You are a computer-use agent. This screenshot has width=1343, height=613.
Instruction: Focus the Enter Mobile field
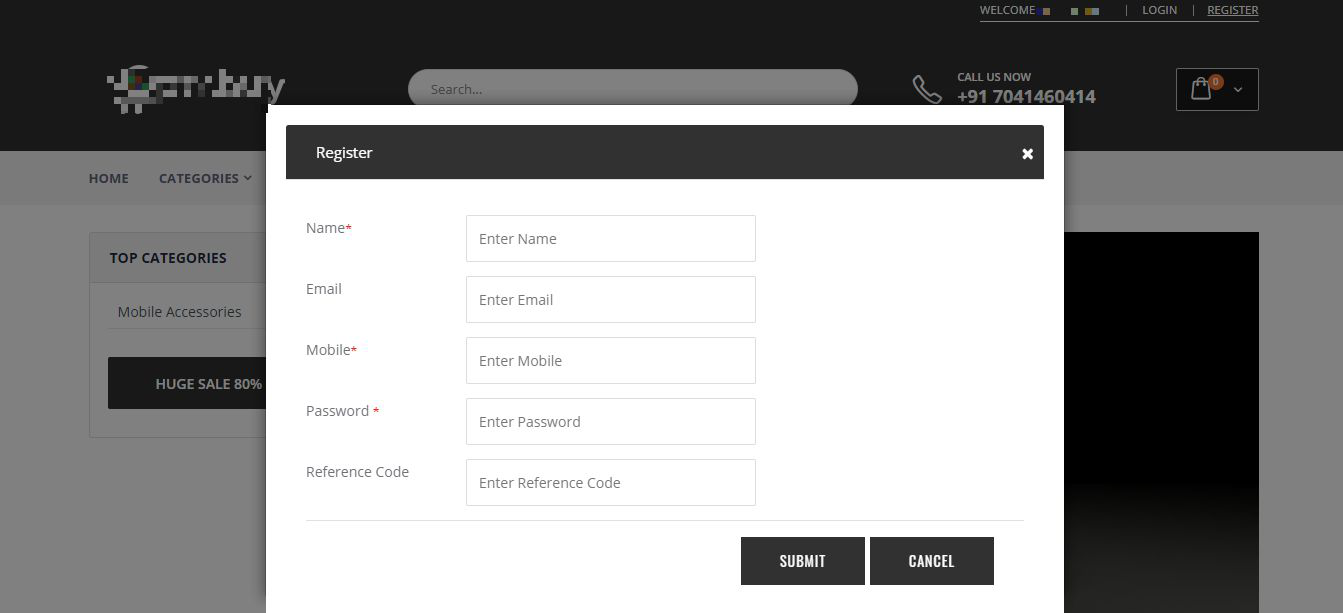click(611, 361)
